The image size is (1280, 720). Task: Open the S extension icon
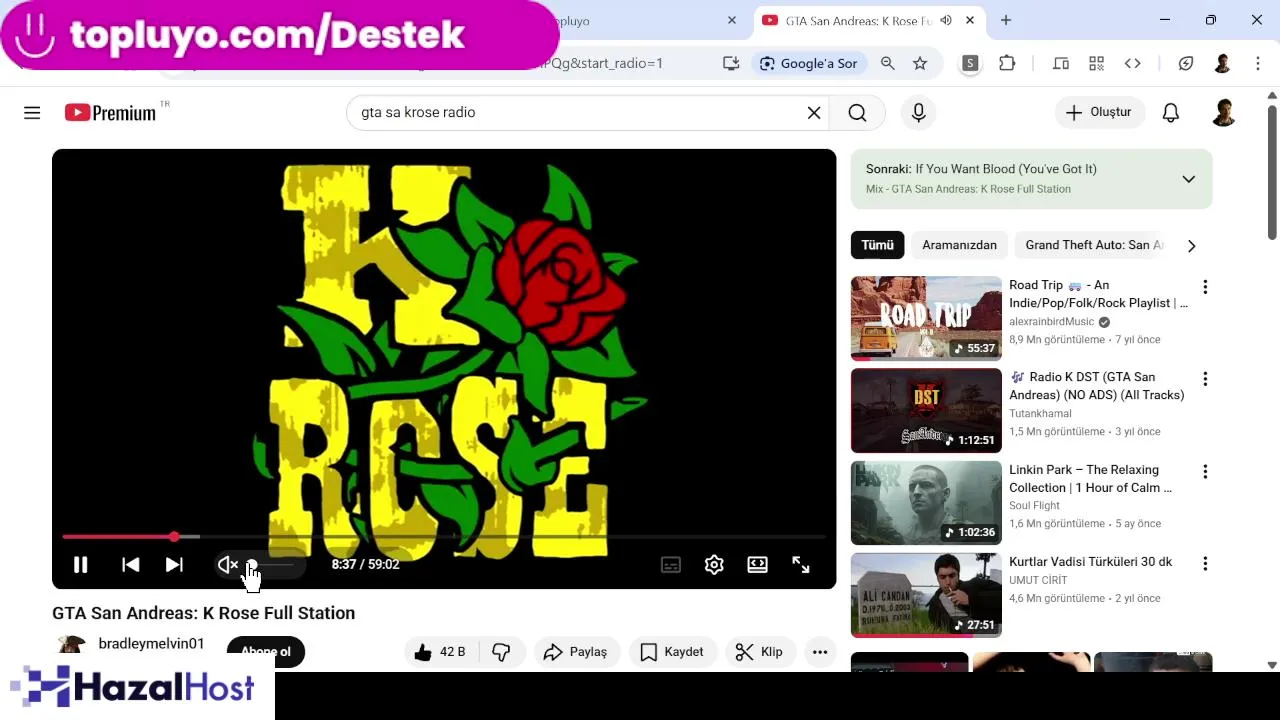click(970, 63)
